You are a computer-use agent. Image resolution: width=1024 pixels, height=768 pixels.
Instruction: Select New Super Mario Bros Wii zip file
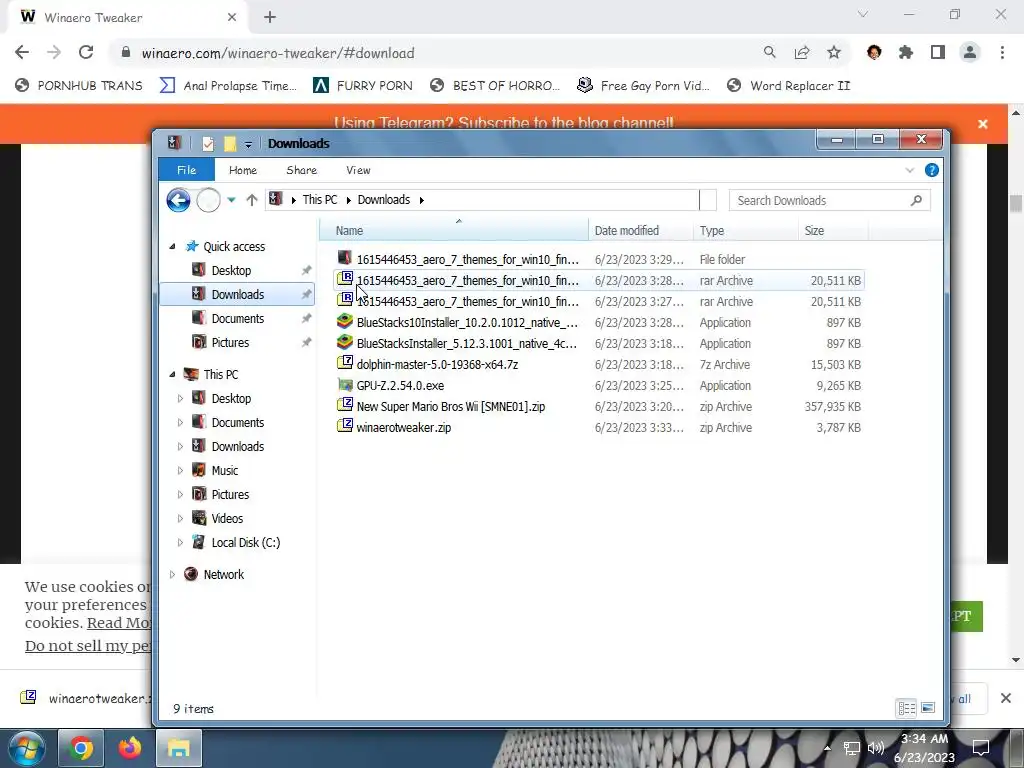click(598, 406)
